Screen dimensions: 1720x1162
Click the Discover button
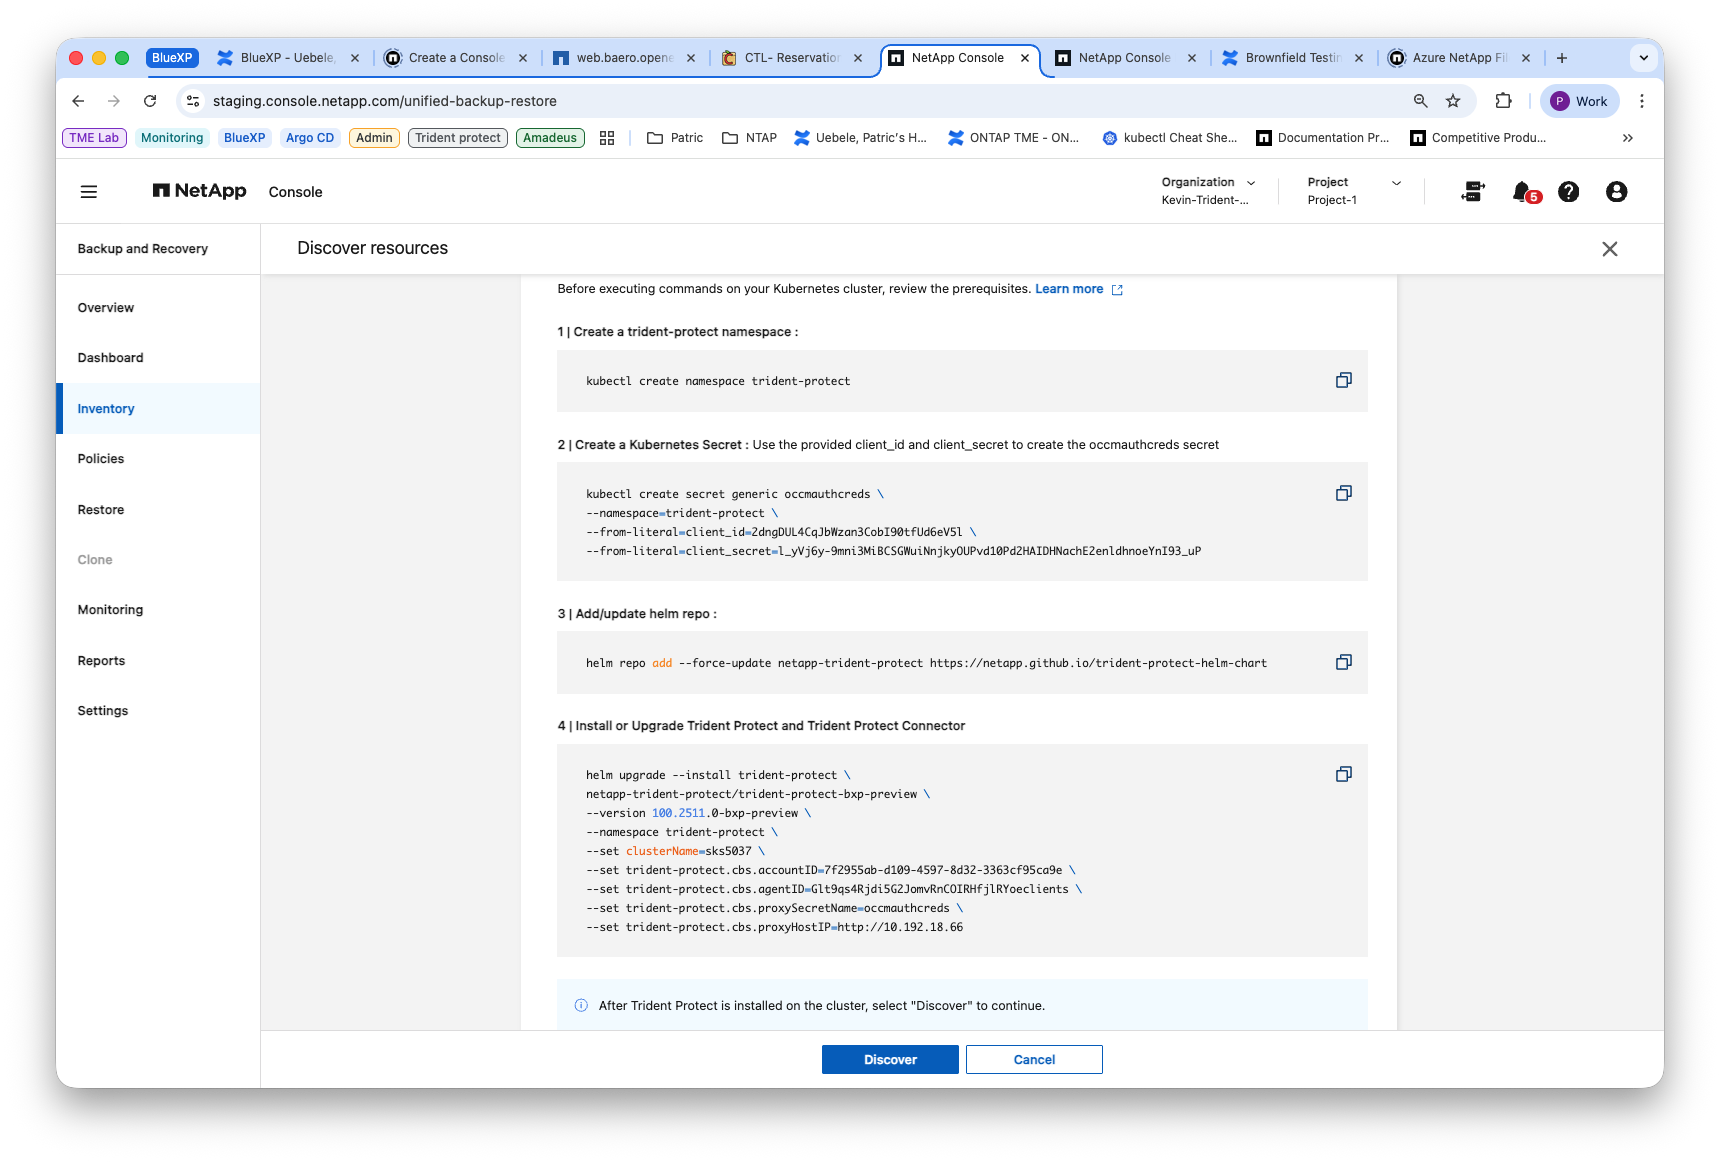pos(890,1060)
